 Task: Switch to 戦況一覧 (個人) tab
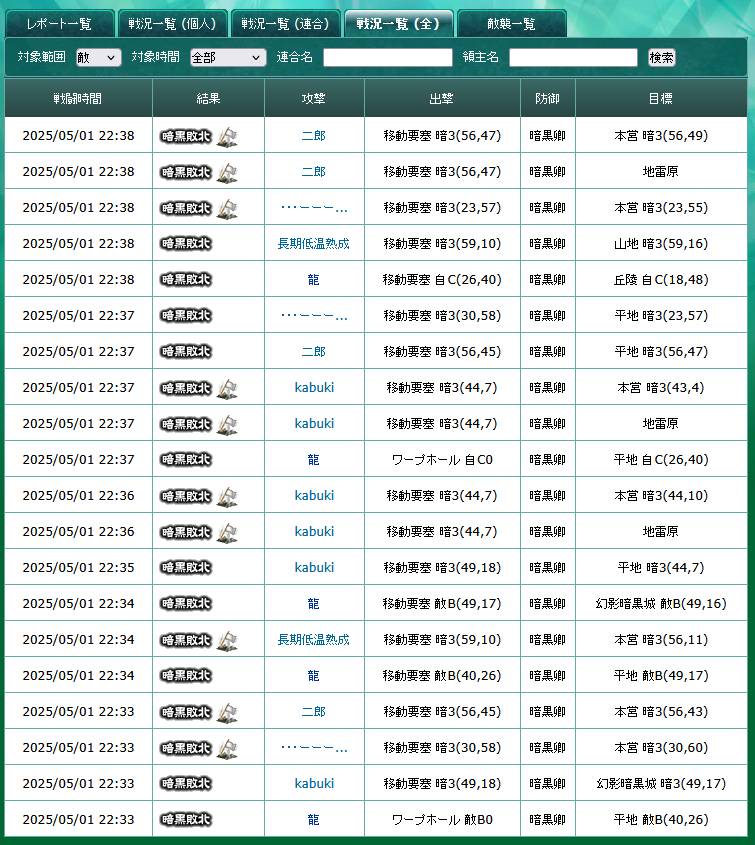tap(172, 24)
